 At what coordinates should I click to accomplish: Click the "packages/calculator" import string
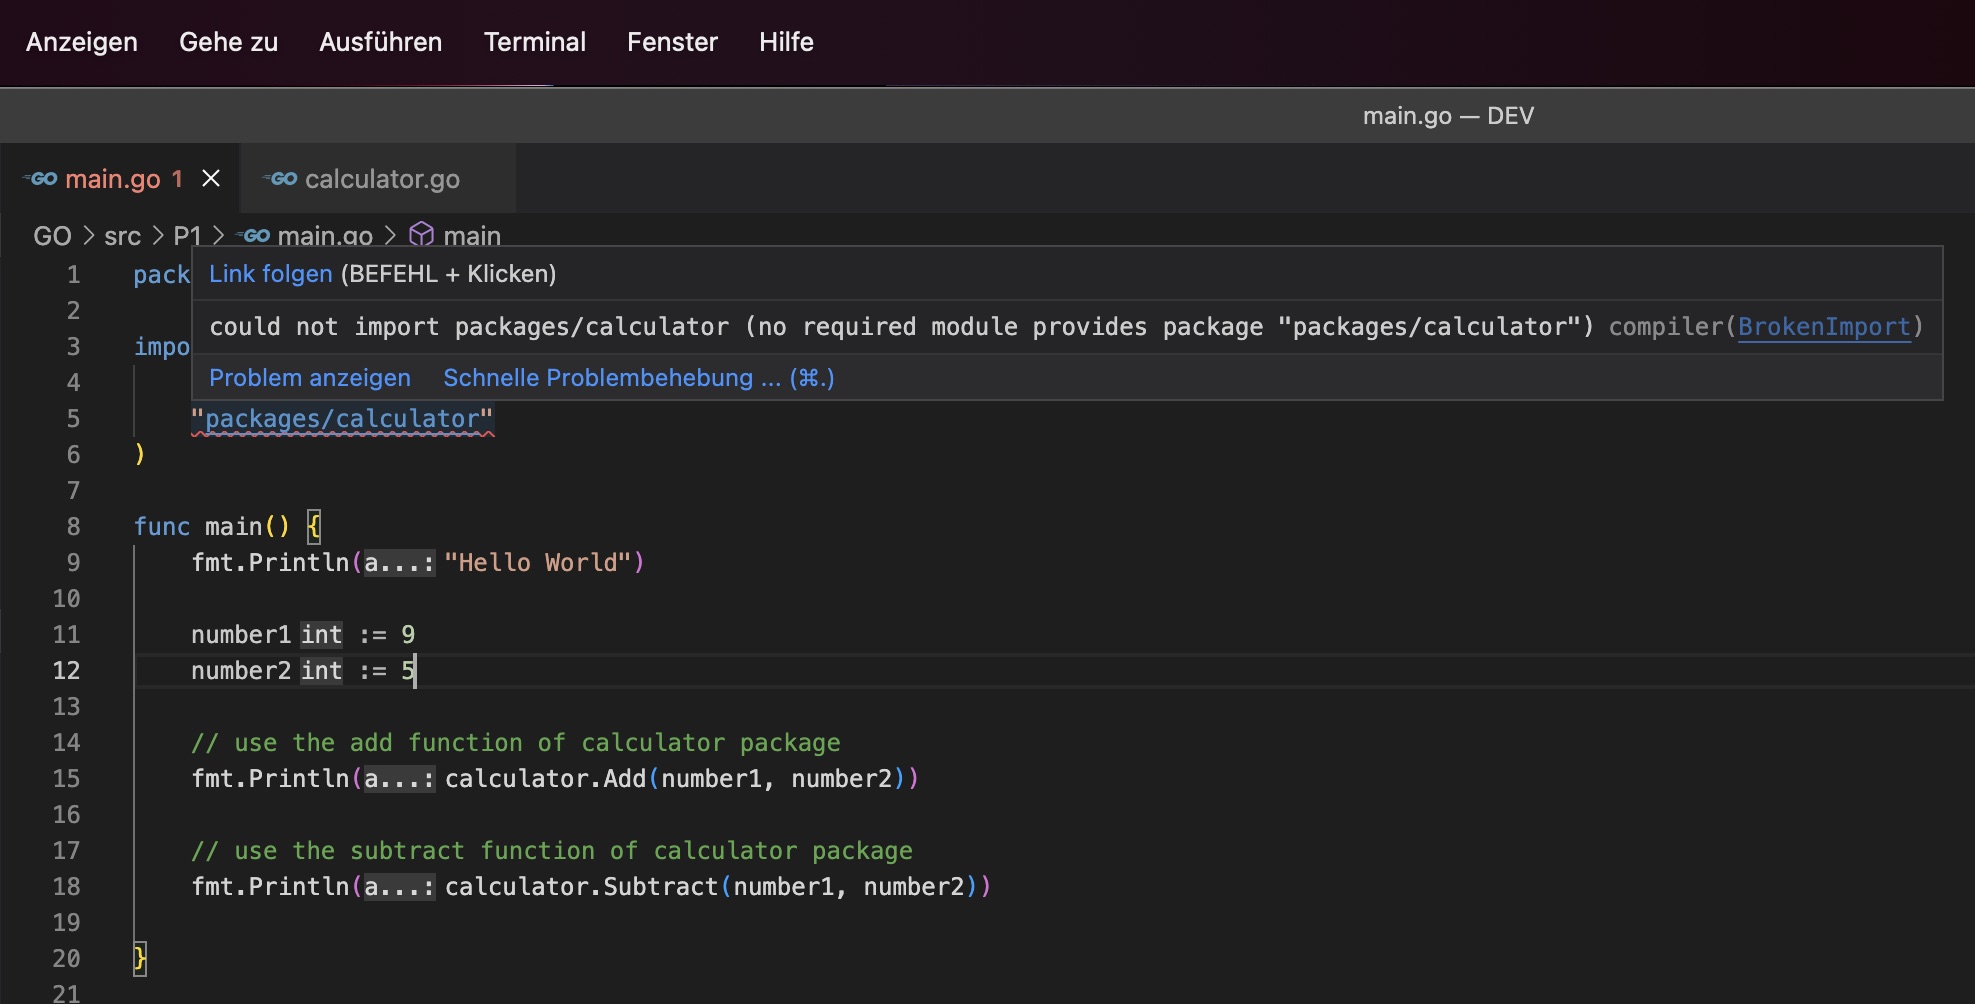342,419
